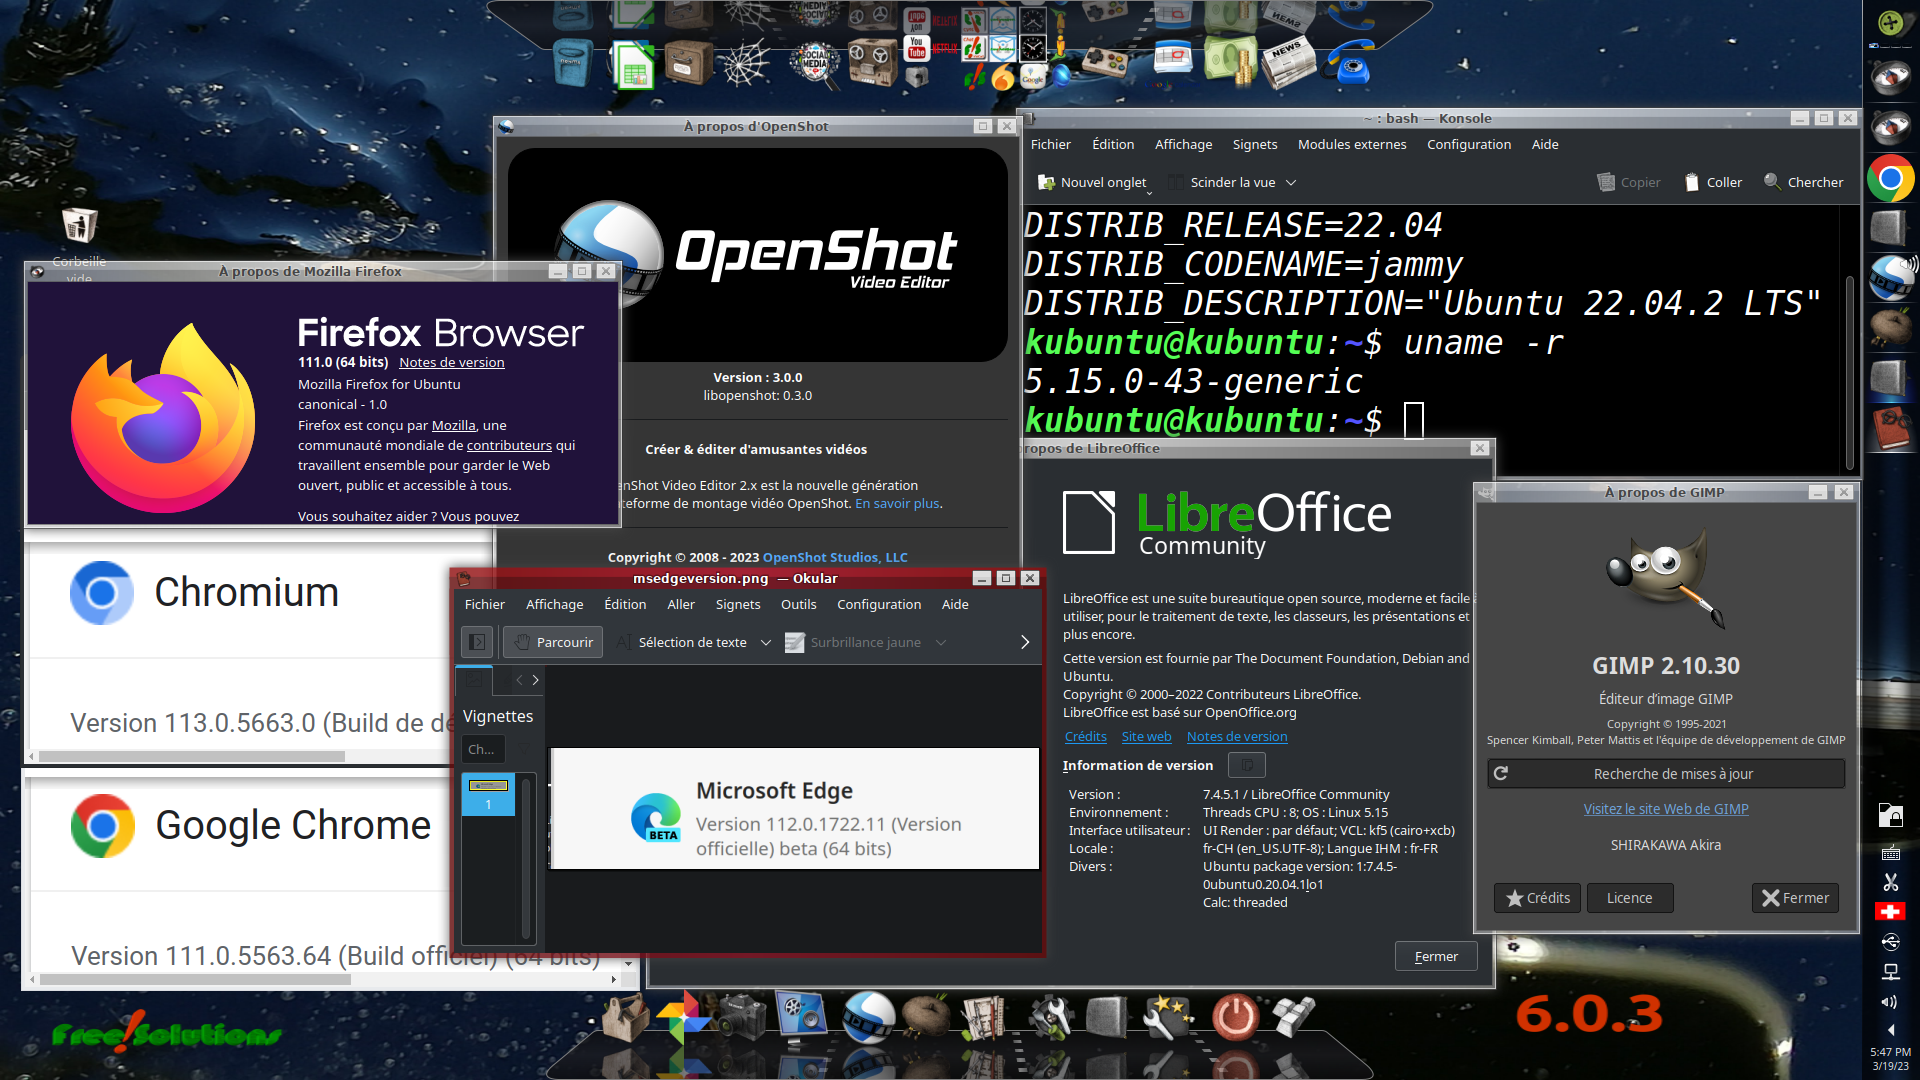Click volume icon in system tray
1920x1080 pixels.
click(x=1889, y=1001)
